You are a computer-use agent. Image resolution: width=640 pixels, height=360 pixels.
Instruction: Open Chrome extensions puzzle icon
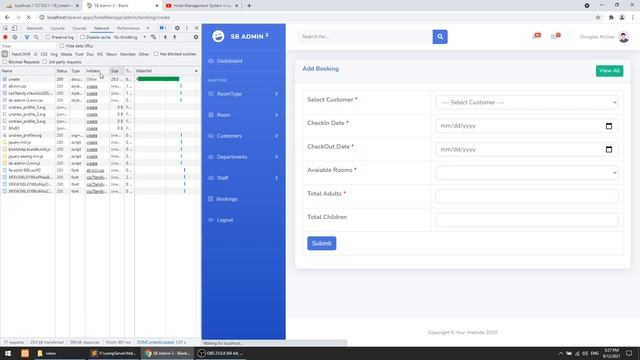[x=611, y=18]
